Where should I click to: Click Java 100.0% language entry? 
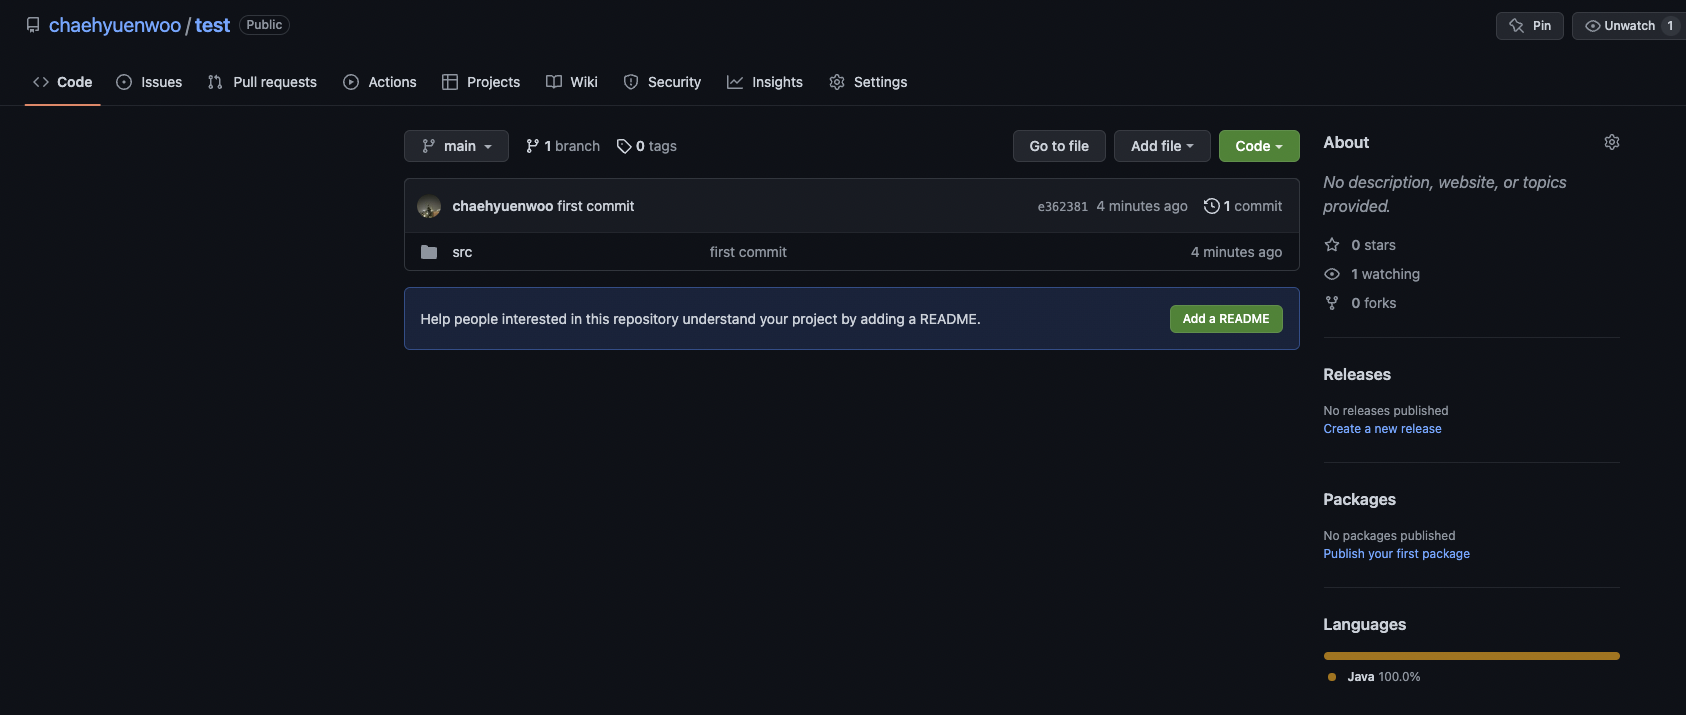[x=1374, y=677]
